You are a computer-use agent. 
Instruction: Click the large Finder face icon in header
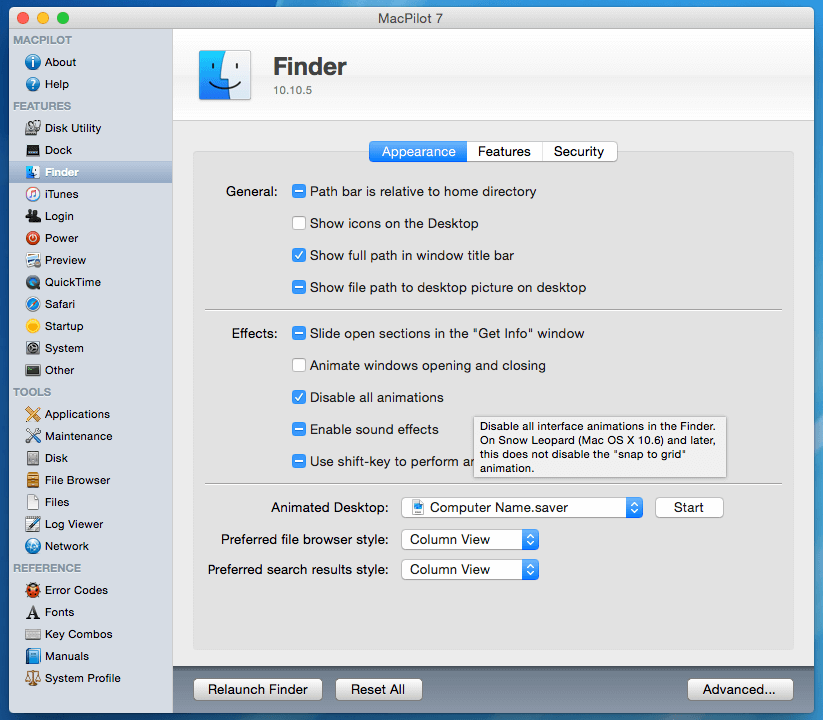225,75
